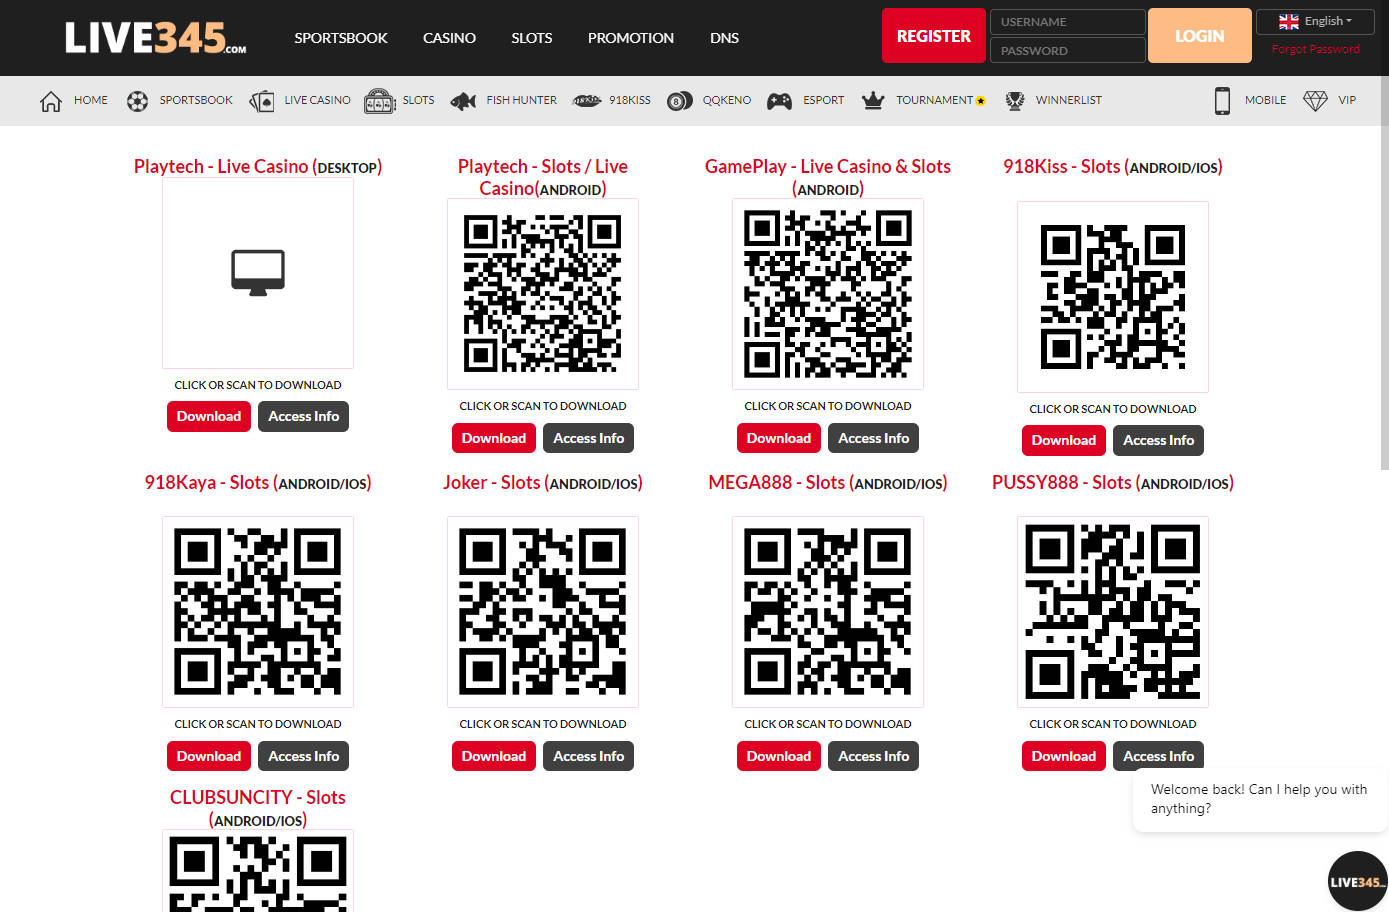The image size is (1389, 912).
Task: Download Playtech Slots / Live Casino Android
Action: (x=494, y=438)
